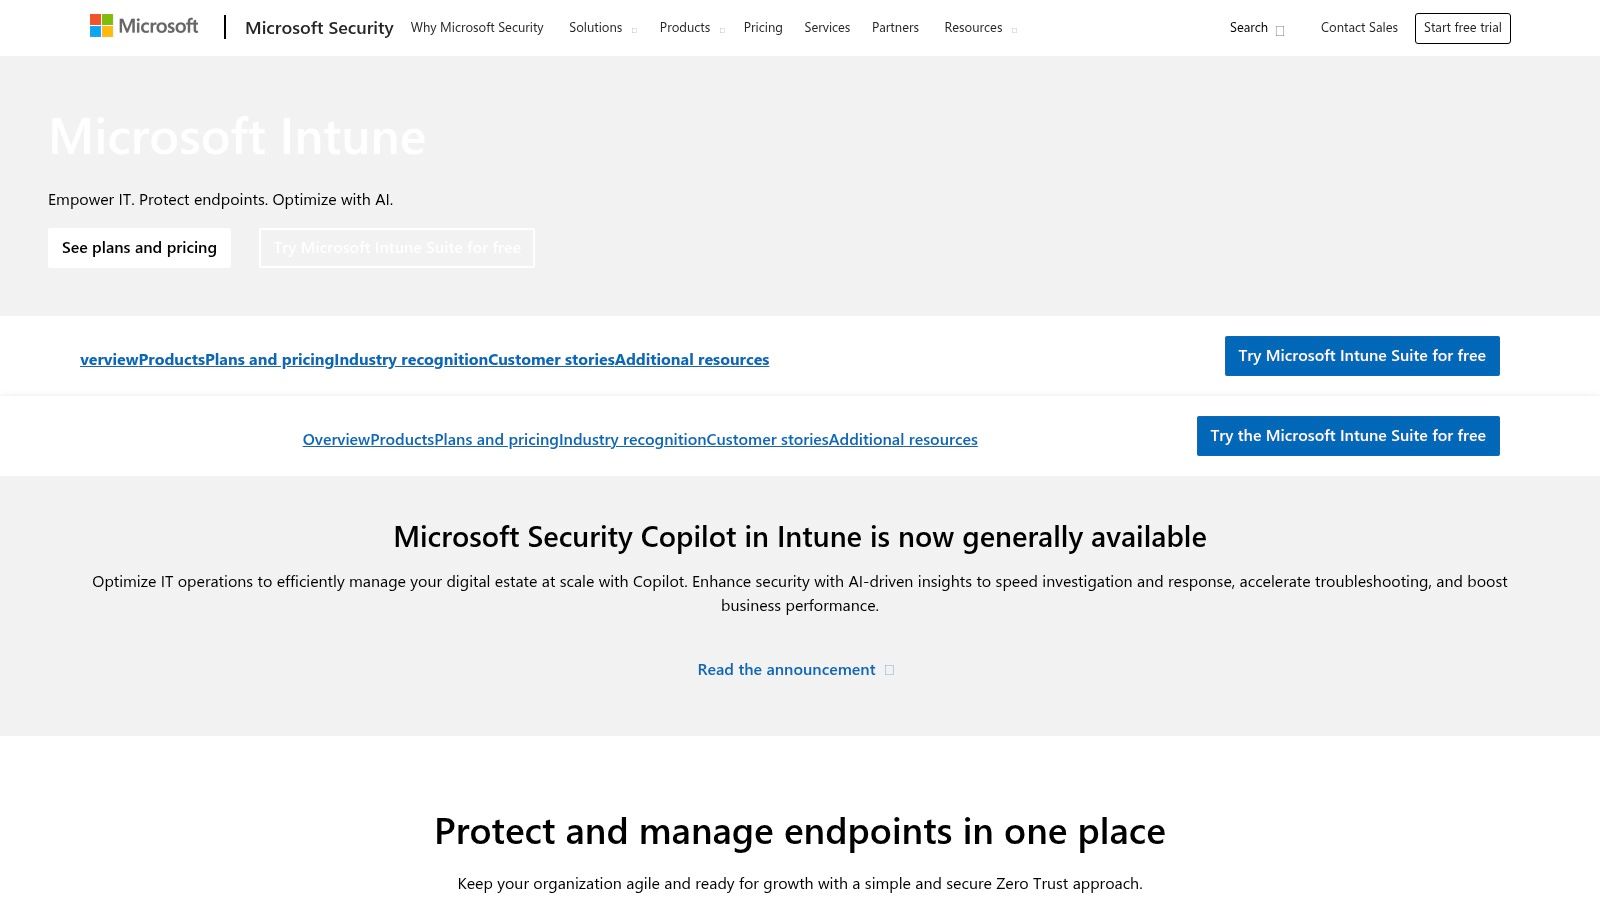This screenshot has height=900, width=1600.
Task: Open the Partners menu item
Action: [895, 27]
